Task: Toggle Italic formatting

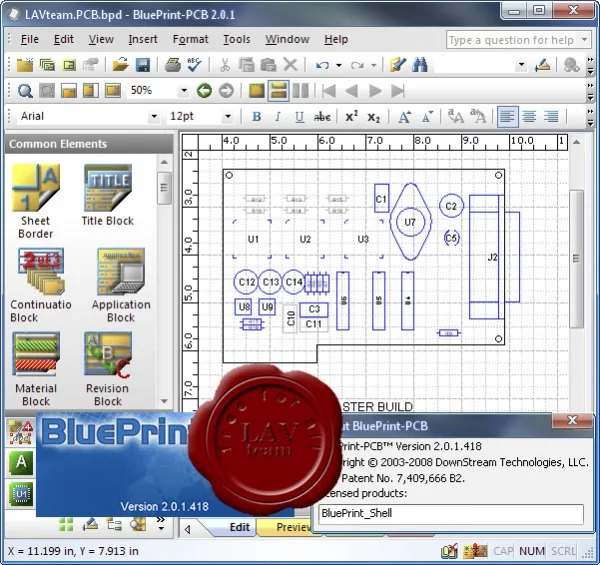Action: click(278, 117)
